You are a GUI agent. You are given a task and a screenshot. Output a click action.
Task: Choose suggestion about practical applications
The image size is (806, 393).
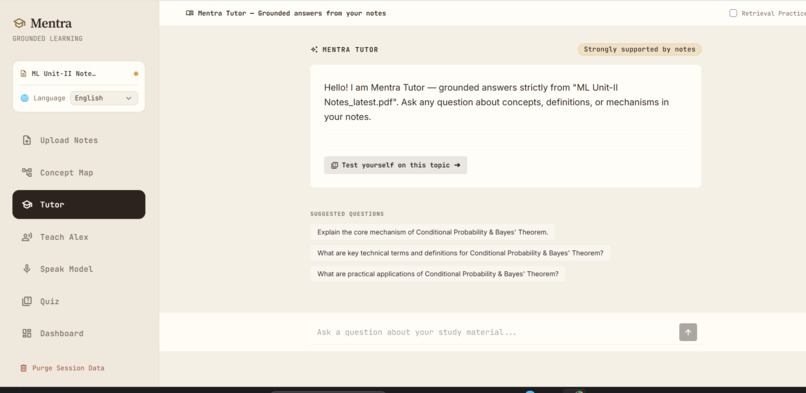point(437,274)
